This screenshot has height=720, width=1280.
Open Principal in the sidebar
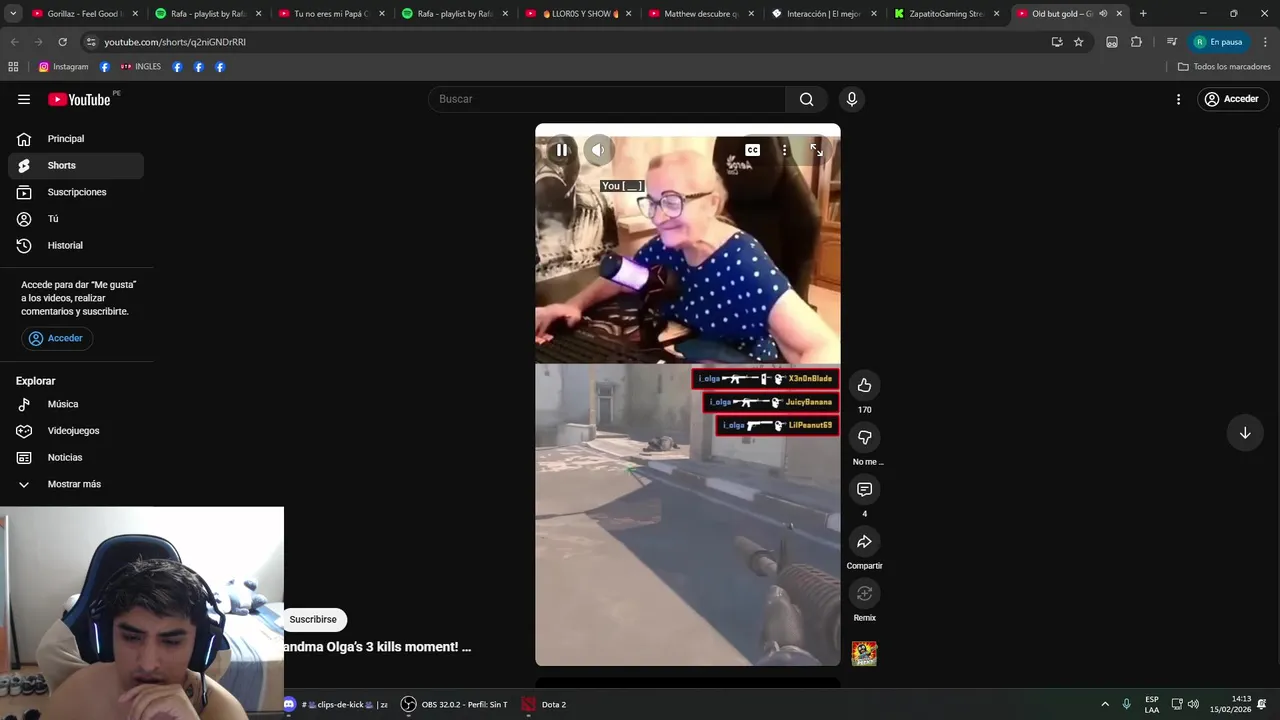pyautogui.click(x=76, y=139)
